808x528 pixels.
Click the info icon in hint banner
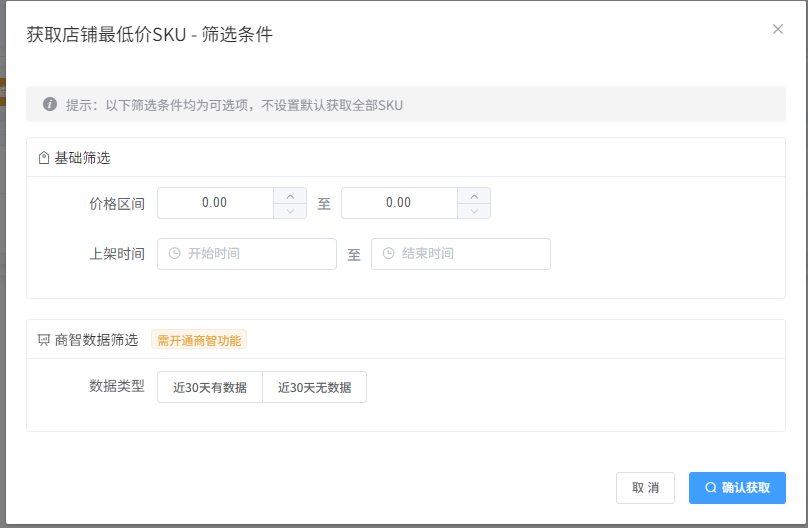click(50, 104)
